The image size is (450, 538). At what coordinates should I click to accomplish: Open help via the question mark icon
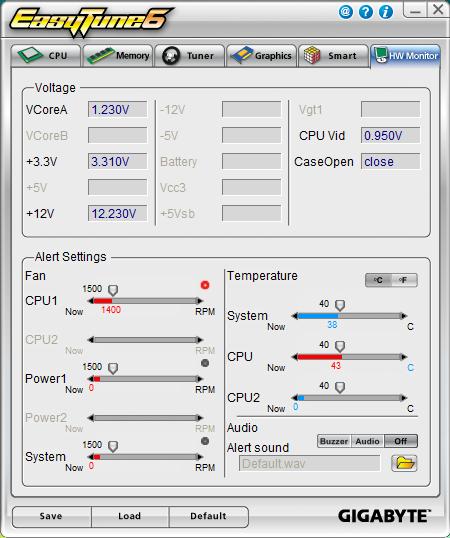(366, 12)
